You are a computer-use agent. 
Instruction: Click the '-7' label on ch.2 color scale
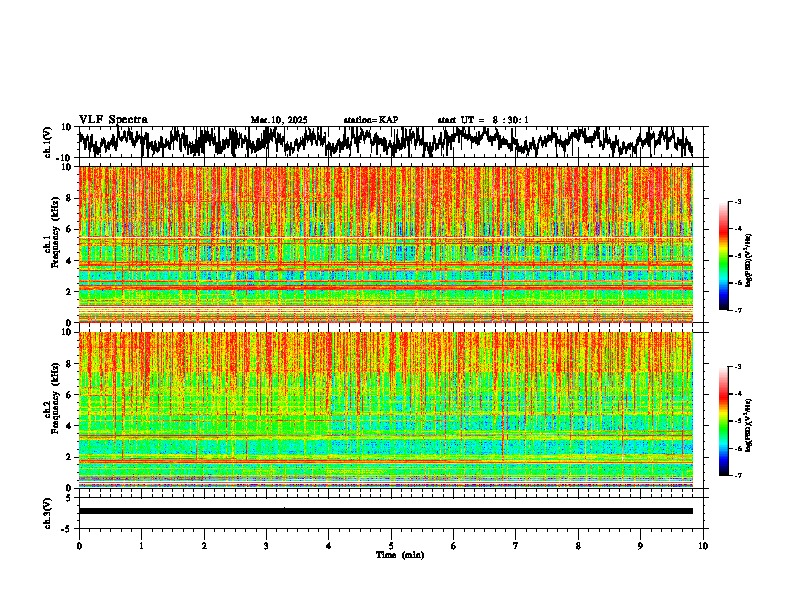737,475
